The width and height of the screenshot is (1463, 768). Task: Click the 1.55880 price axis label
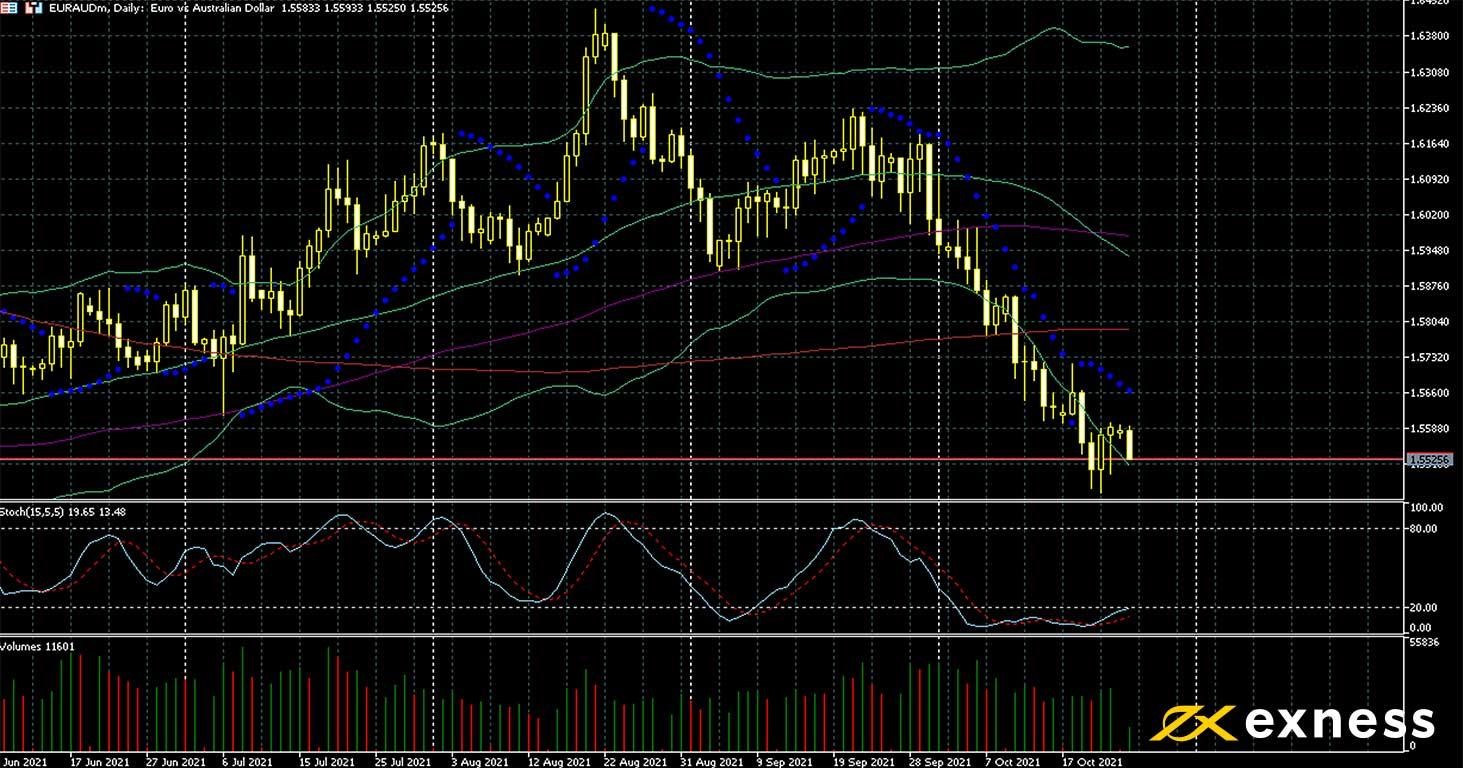pyautogui.click(x=1428, y=429)
